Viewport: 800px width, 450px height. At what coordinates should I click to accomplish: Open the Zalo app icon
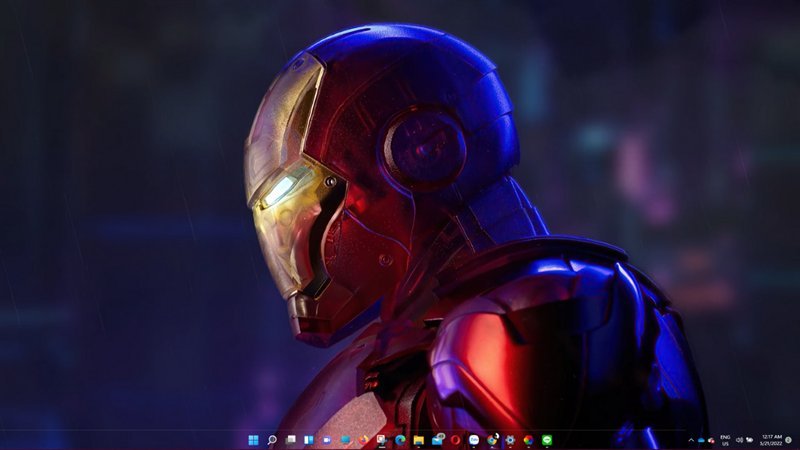click(x=474, y=440)
